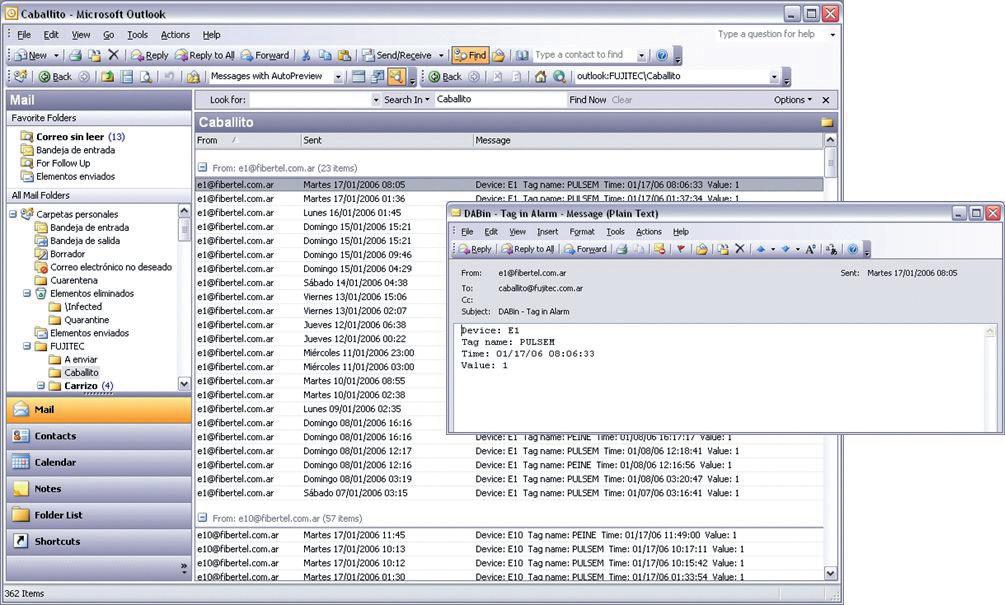Collapse the Elementos eliminados tree node
Viewport: 1005px width, 605px height.
point(27,294)
